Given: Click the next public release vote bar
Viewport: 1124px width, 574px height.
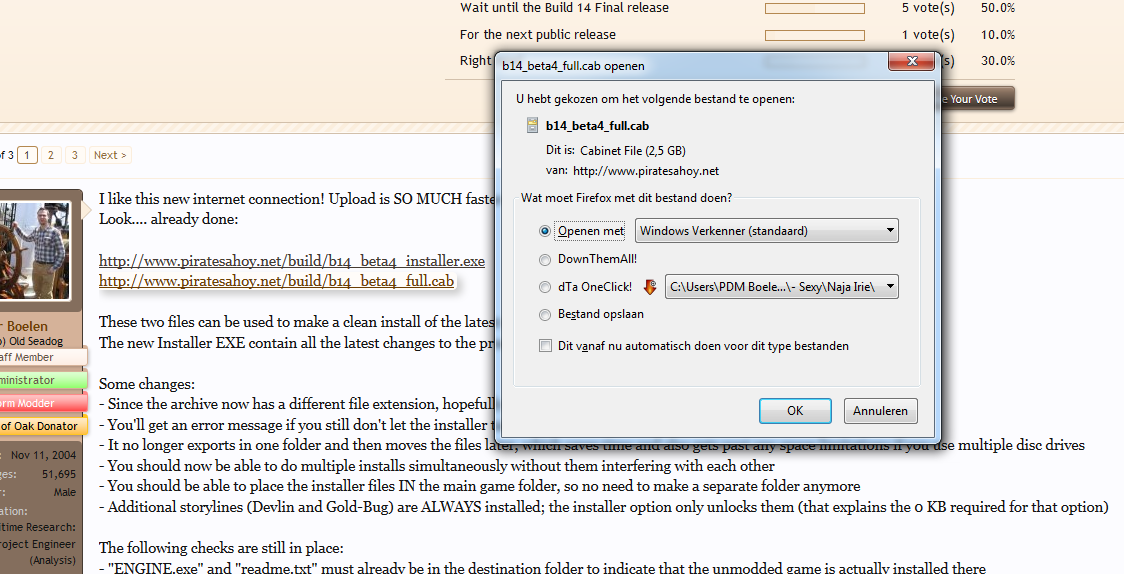Looking at the screenshot, I should 815,35.
